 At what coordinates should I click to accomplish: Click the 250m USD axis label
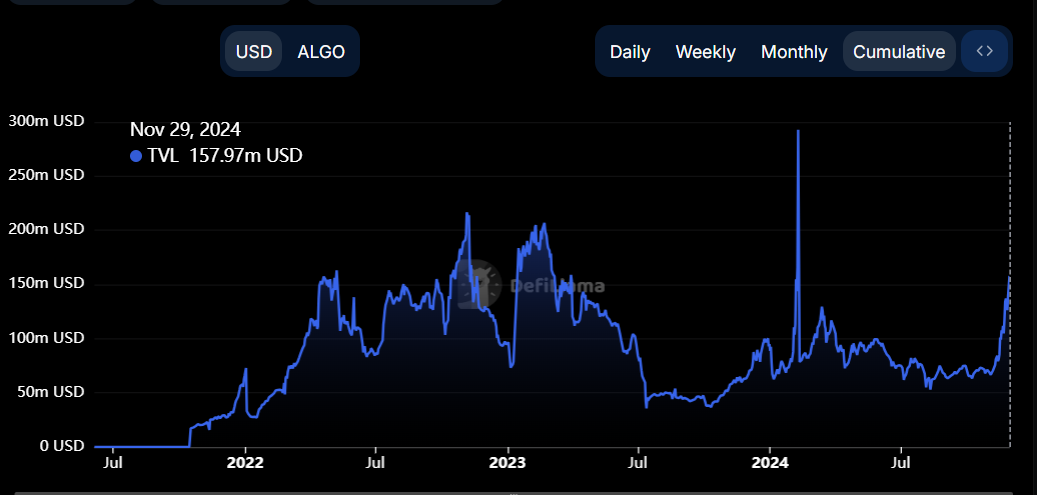[46, 175]
